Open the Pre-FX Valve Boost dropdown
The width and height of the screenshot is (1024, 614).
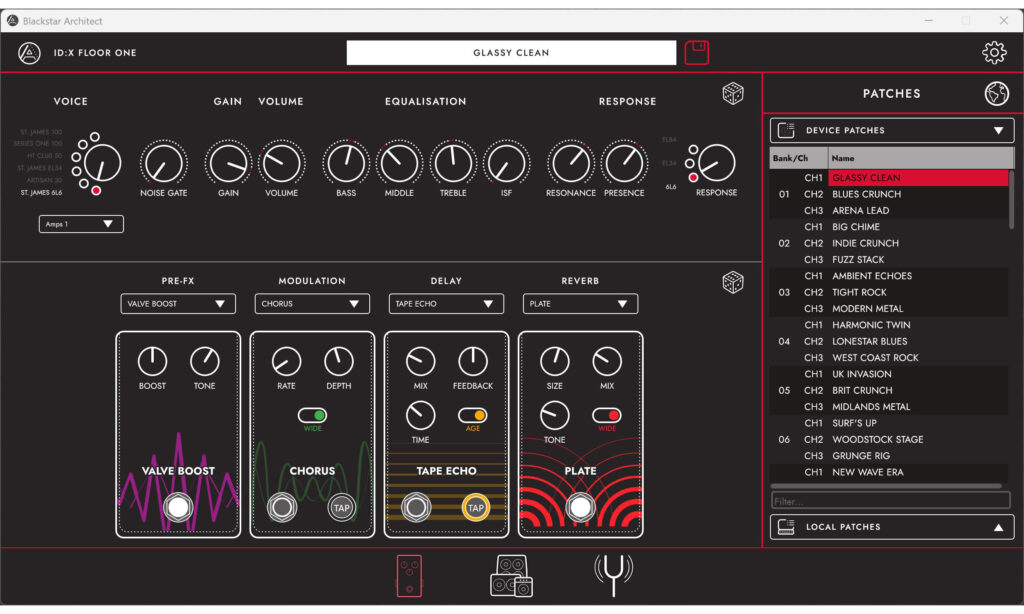click(x=178, y=304)
